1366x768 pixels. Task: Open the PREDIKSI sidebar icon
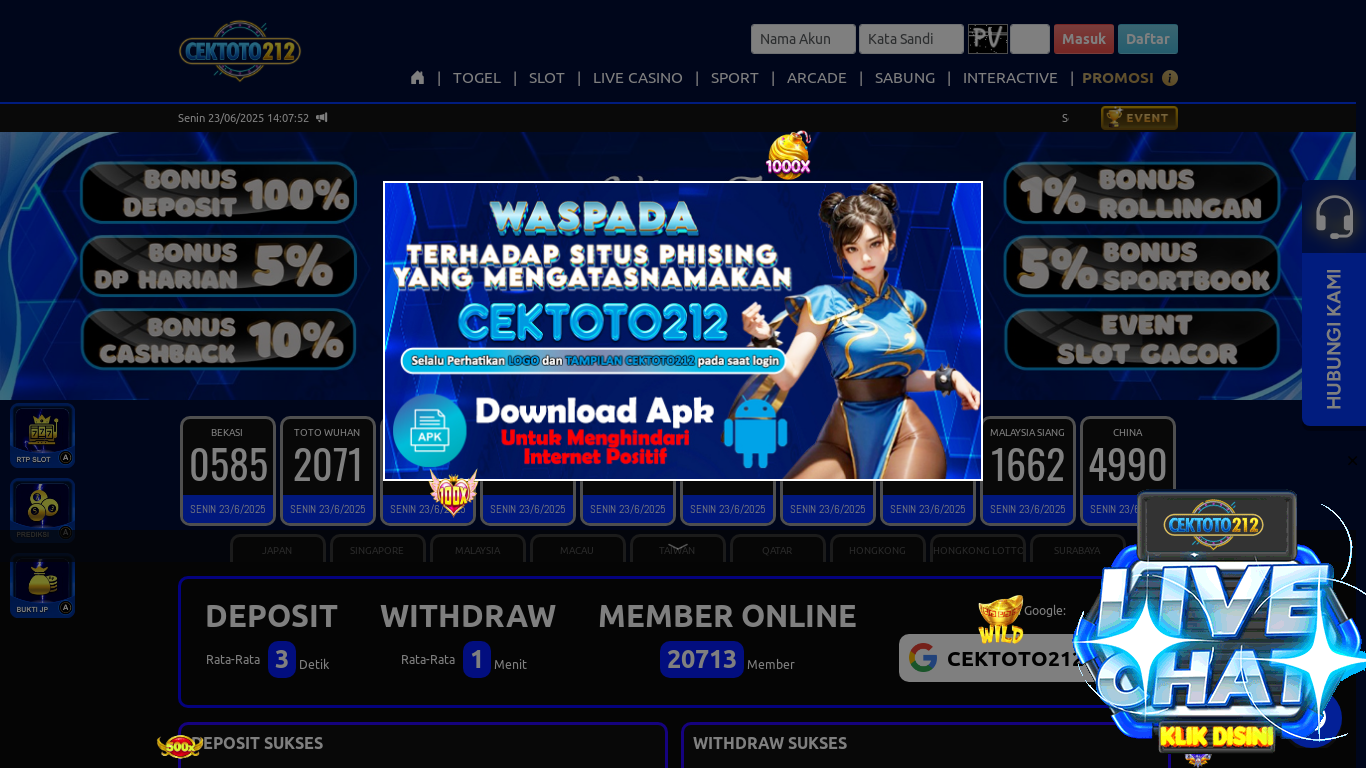click(42, 511)
